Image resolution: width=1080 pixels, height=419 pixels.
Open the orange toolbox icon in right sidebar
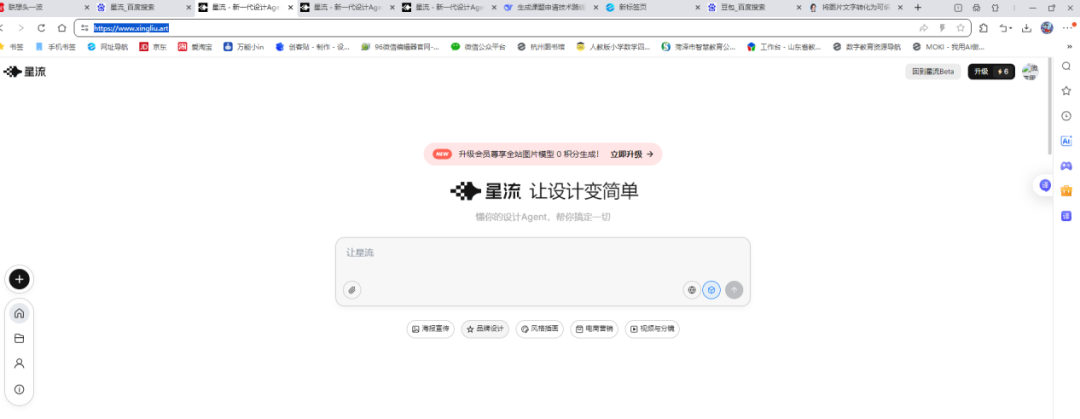coord(1066,191)
